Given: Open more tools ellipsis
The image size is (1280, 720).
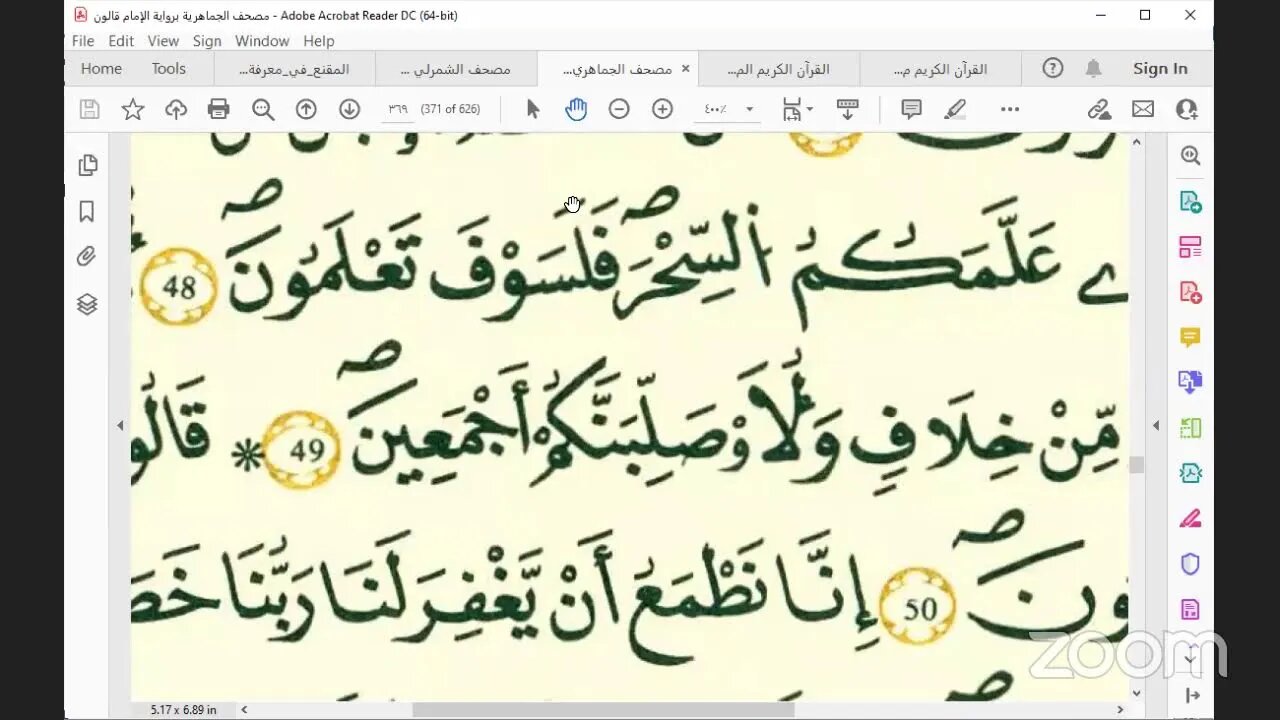Looking at the screenshot, I should point(1010,109).
